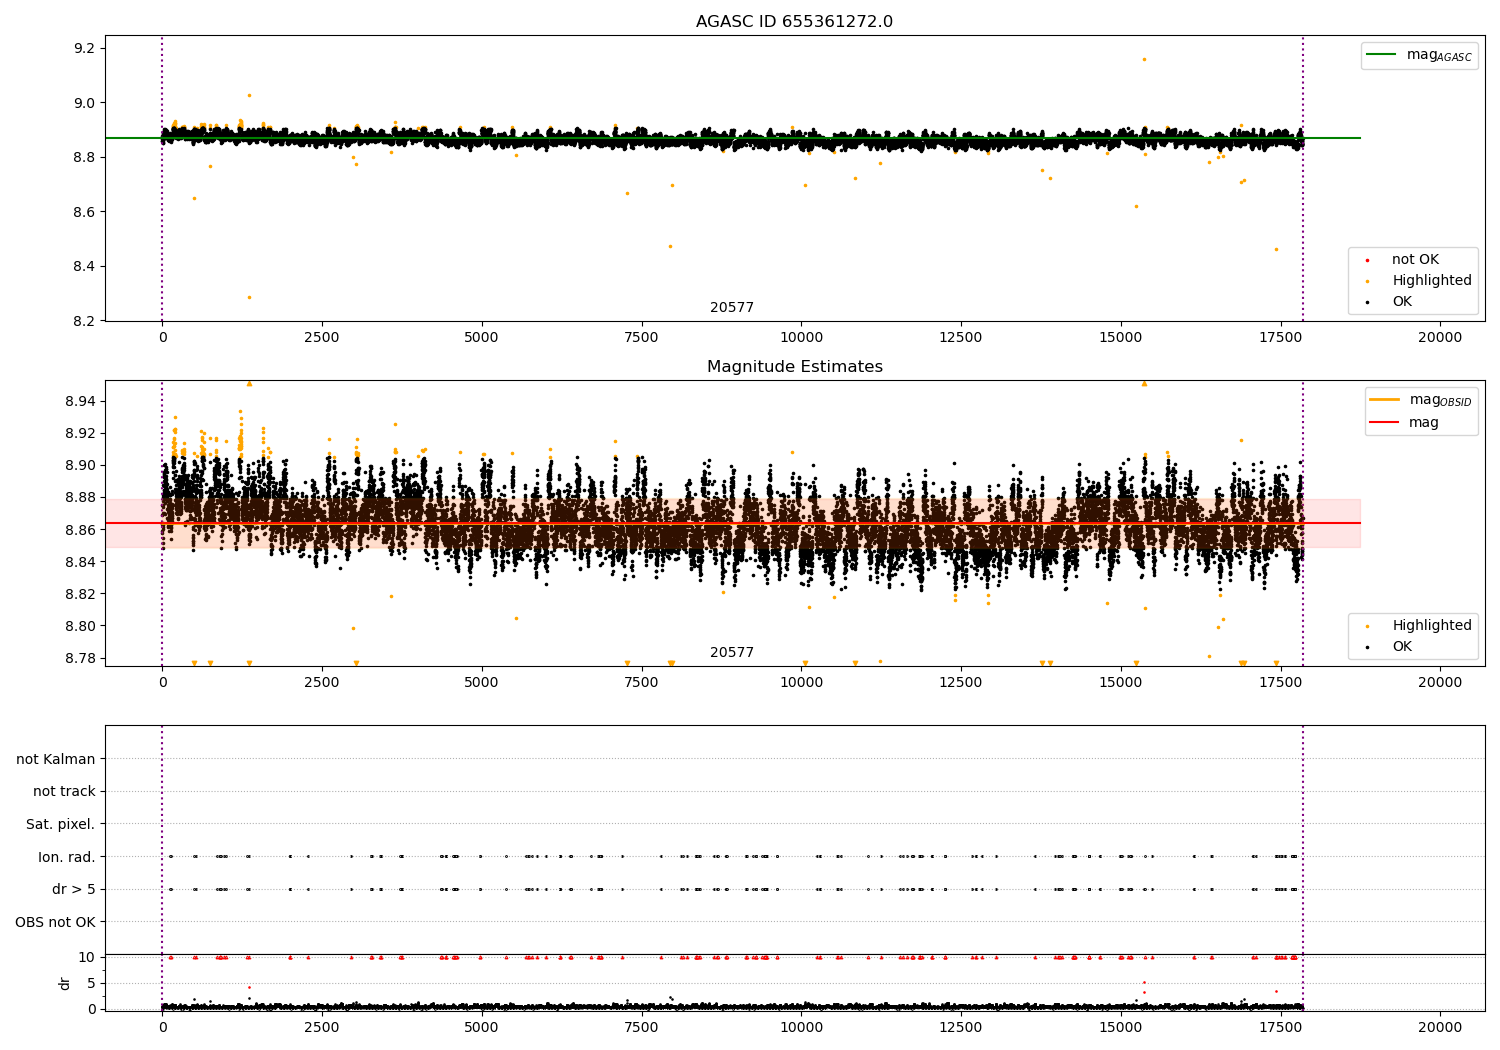Viewport: 1500px width, 1050px height.
Task: Click the orange line sample beside mag OBSID
Action: tap(1385, 399)
